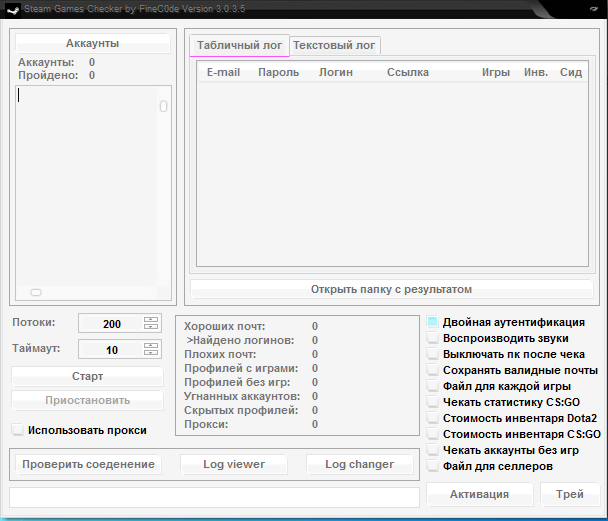Screen dimensions: 608x521
Task: Click Проверить соеденение button
Action: point(88,464)
